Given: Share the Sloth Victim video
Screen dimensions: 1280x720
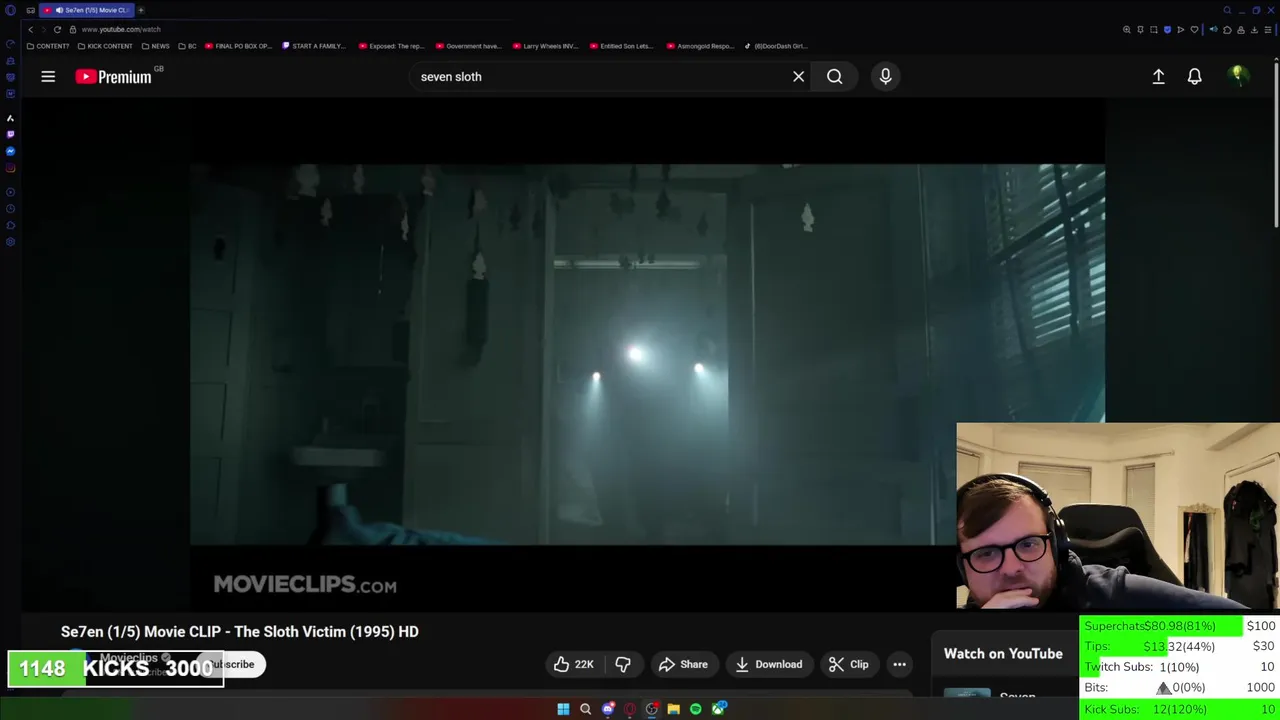Looking at the screenshot, I should [683, 664].
